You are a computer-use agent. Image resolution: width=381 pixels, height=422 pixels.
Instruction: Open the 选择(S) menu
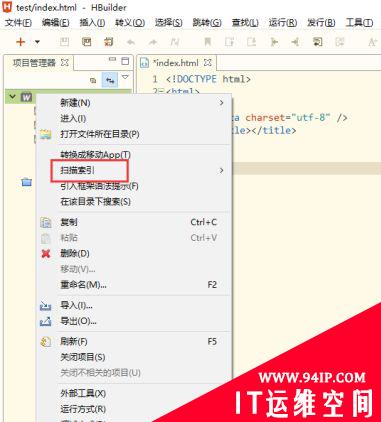(169, 23)
